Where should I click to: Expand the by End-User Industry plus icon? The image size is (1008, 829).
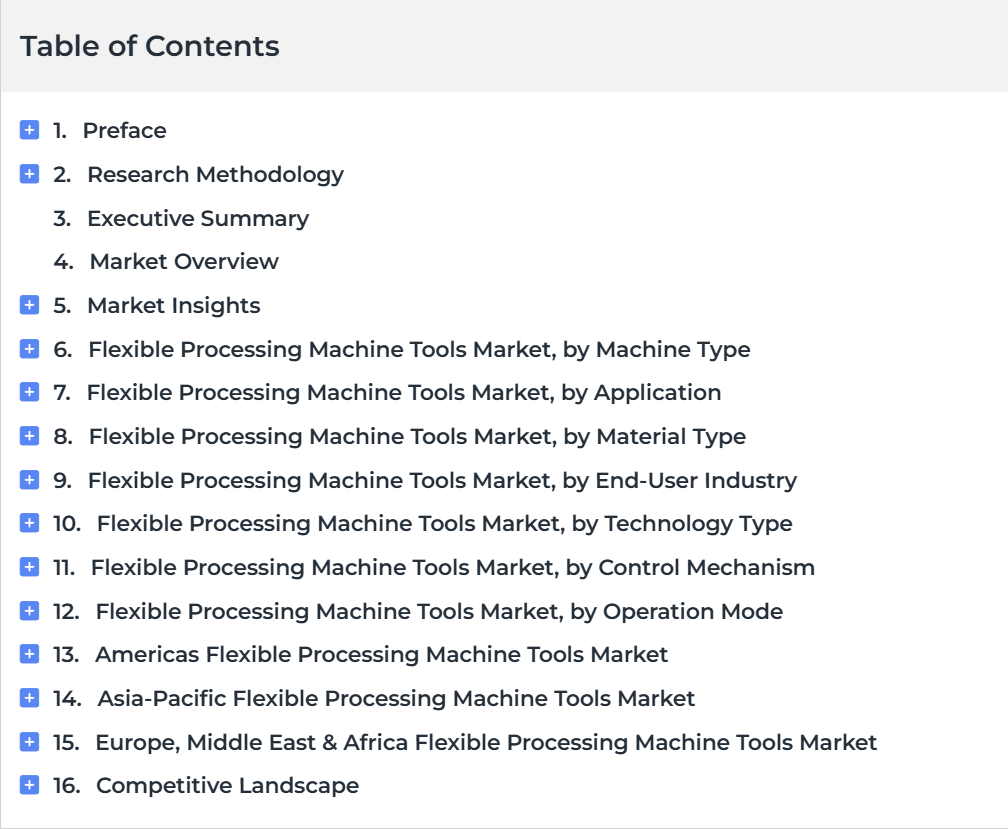30,479
